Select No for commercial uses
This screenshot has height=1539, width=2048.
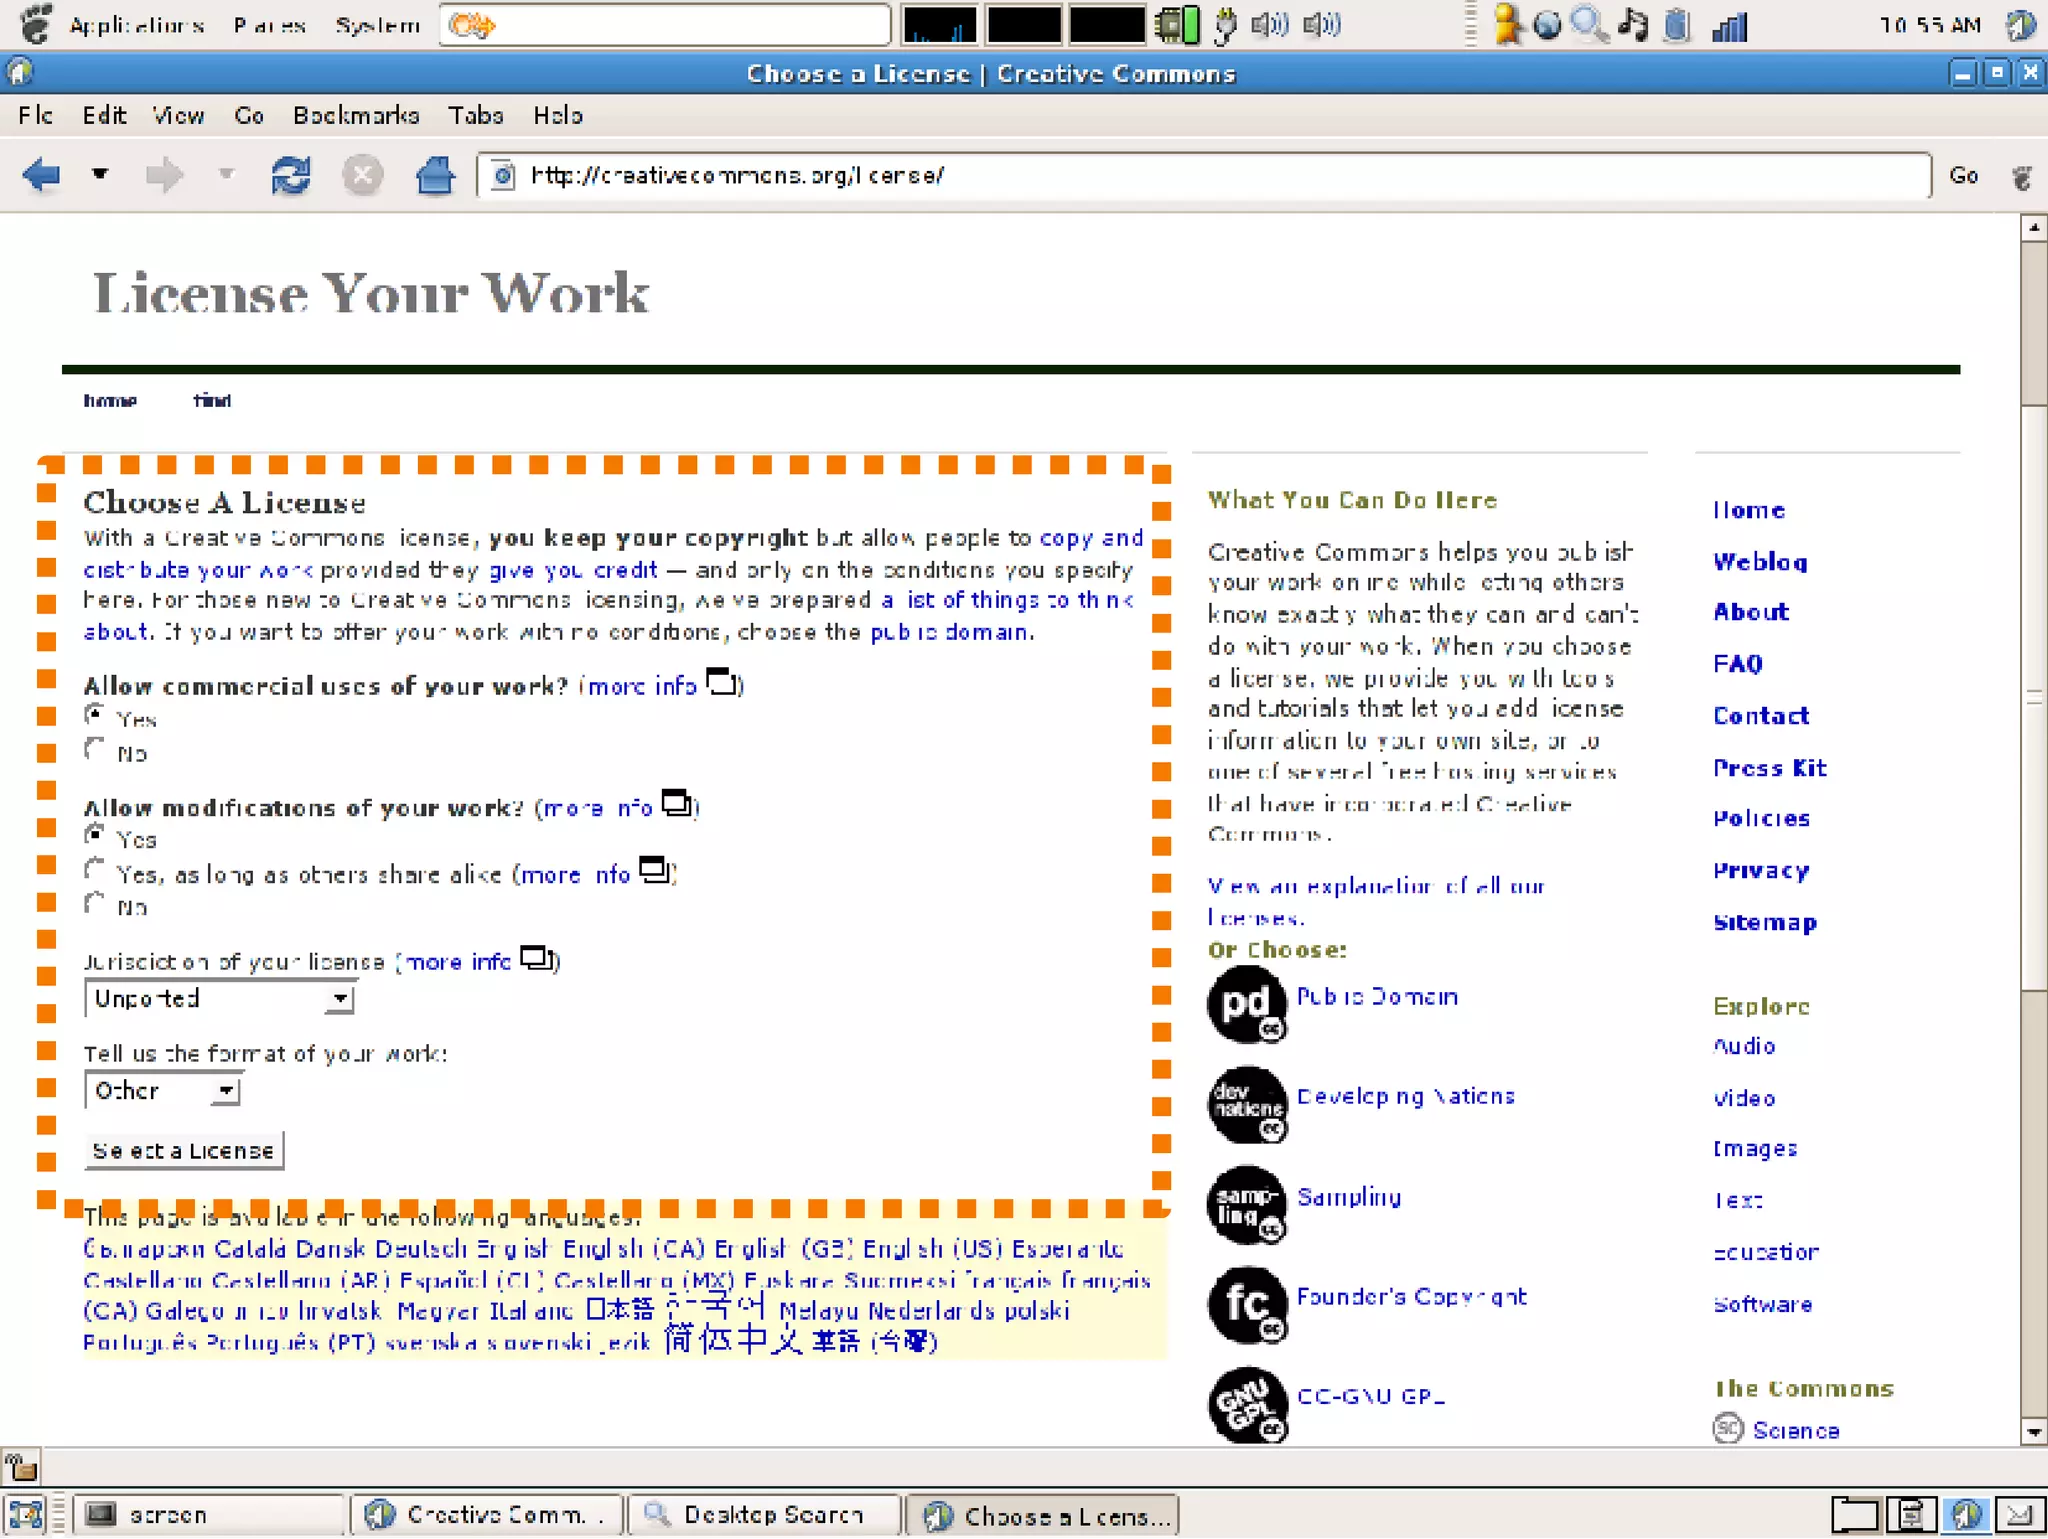point(95,750)
